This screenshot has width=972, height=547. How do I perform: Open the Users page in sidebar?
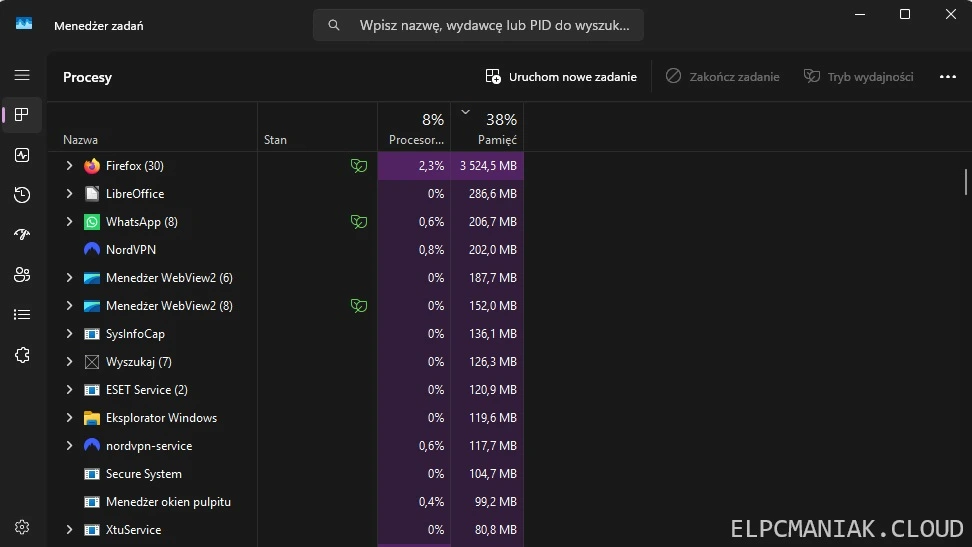[22, 275]
